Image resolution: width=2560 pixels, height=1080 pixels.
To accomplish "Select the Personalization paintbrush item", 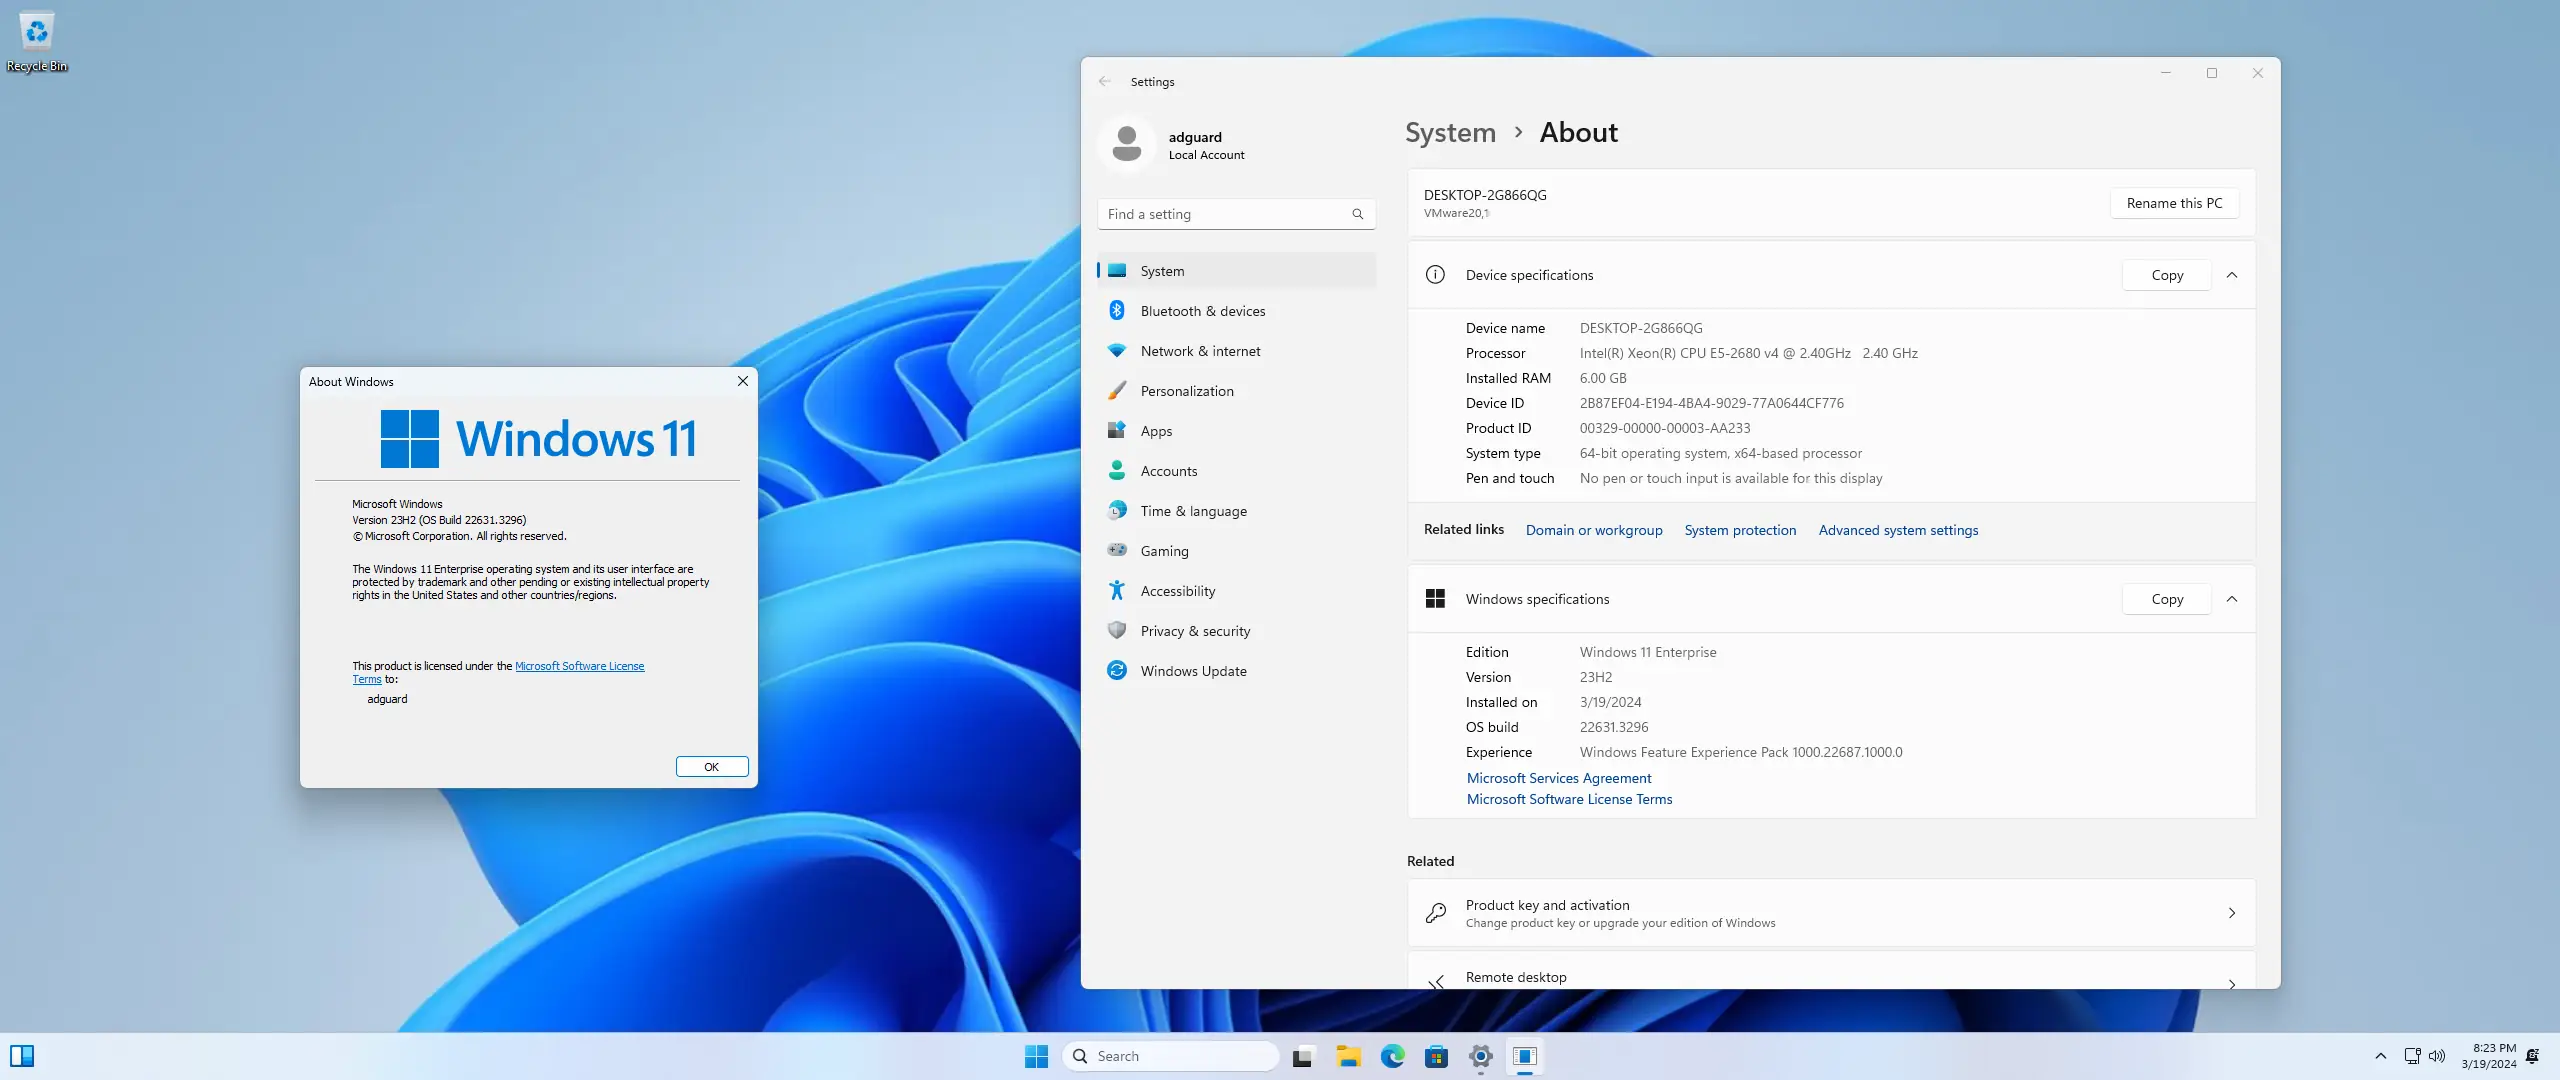I will [1186, 391].
